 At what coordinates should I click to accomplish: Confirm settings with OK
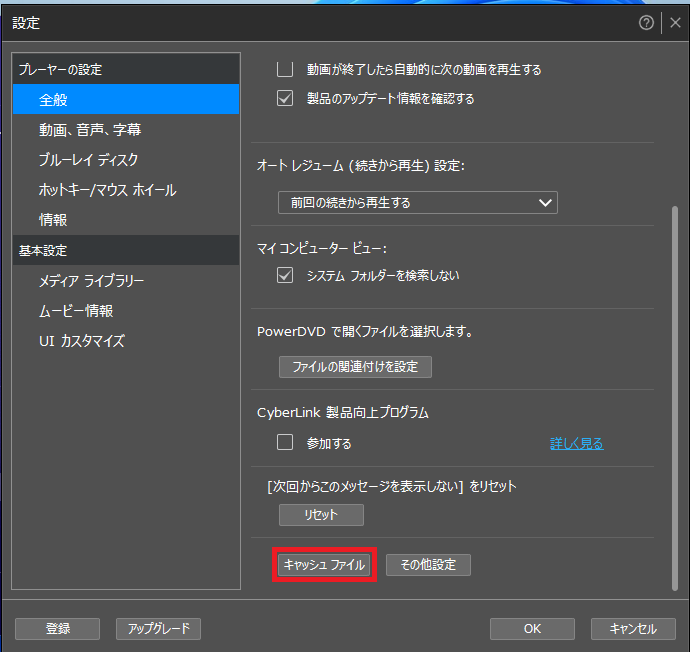(x=532, y=629)
